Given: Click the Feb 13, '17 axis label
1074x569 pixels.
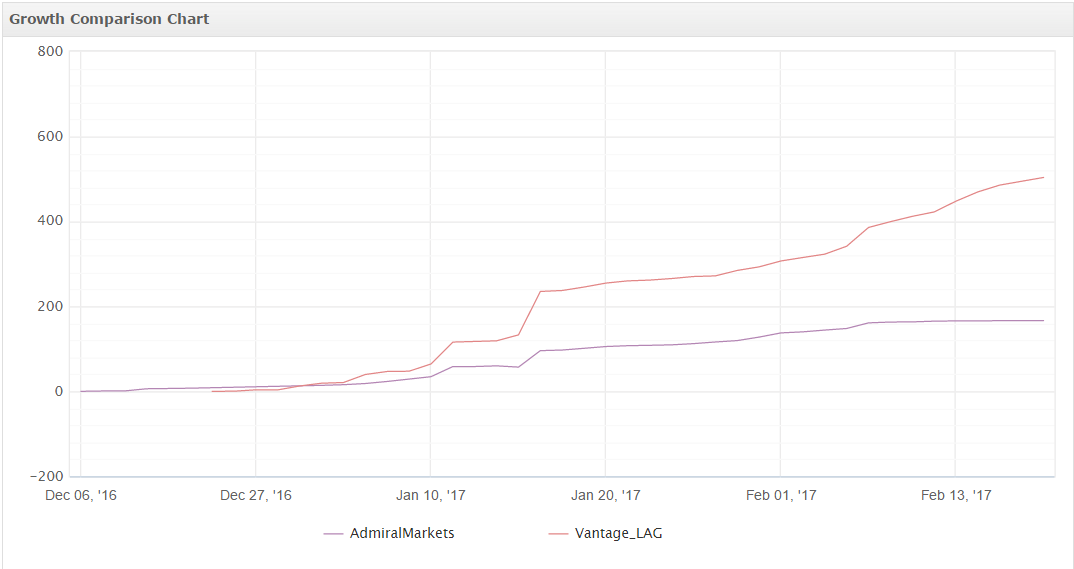Looking at the screenshot, I should 956,495.
